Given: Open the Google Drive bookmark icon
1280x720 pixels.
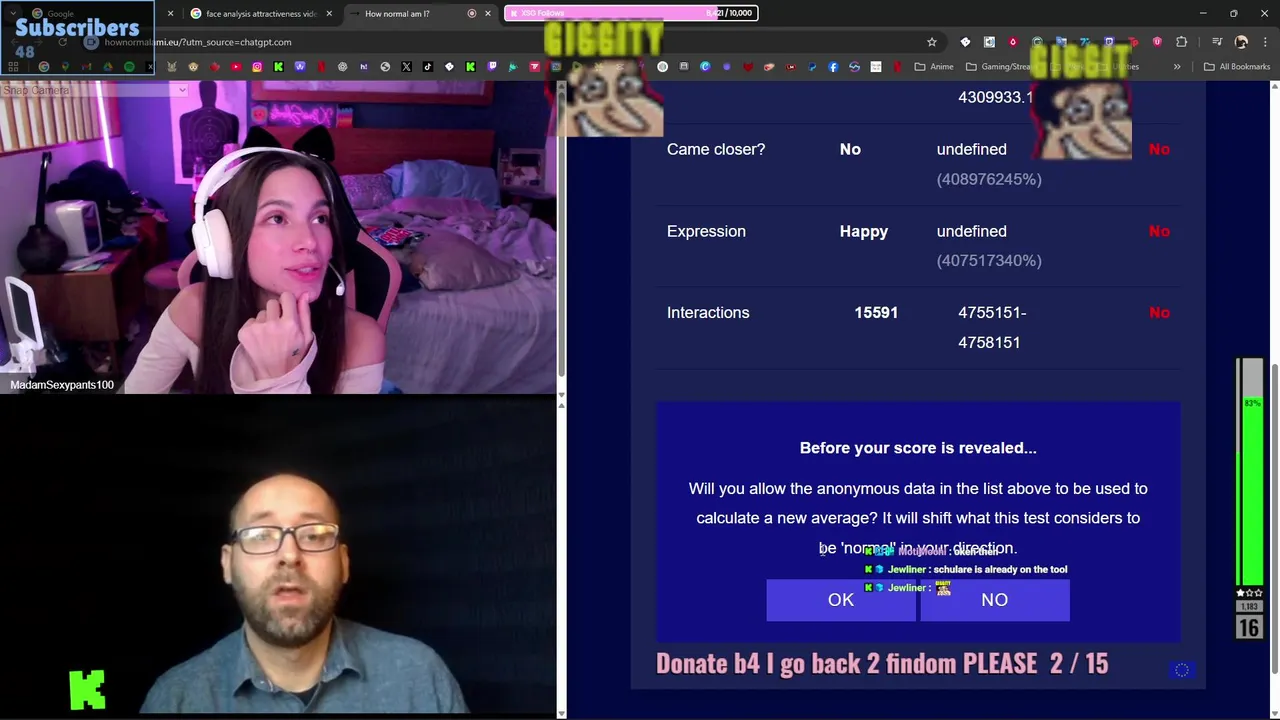Looking at the screenshot, I should (x=108, y=66).
